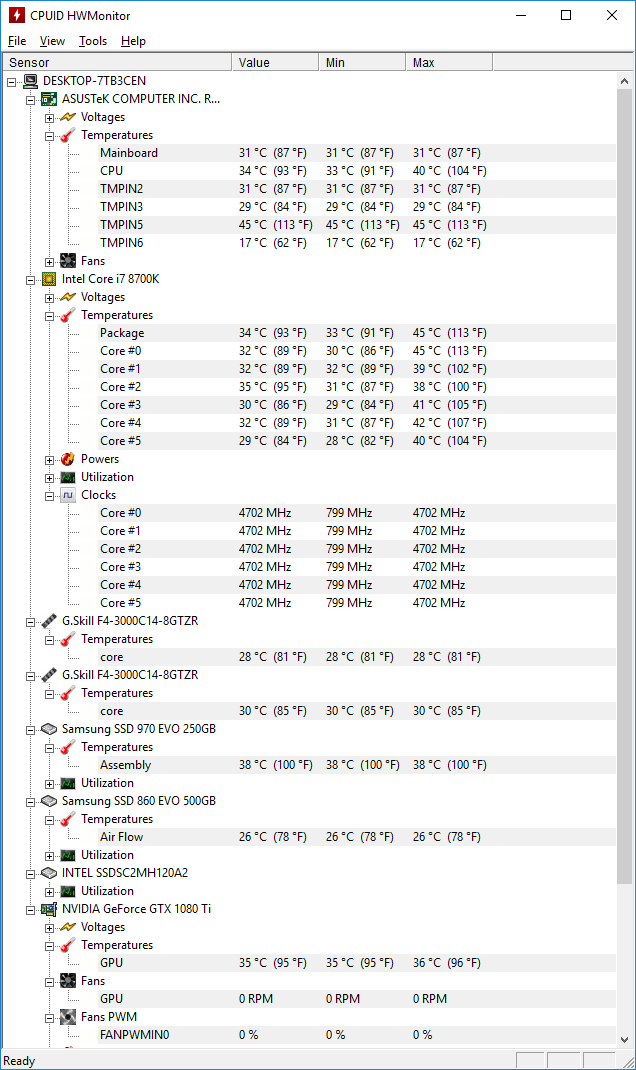This screenshot has width=636, height=1070.
Task: Expand the NVIDIA Voltages node
Action: 50,929
